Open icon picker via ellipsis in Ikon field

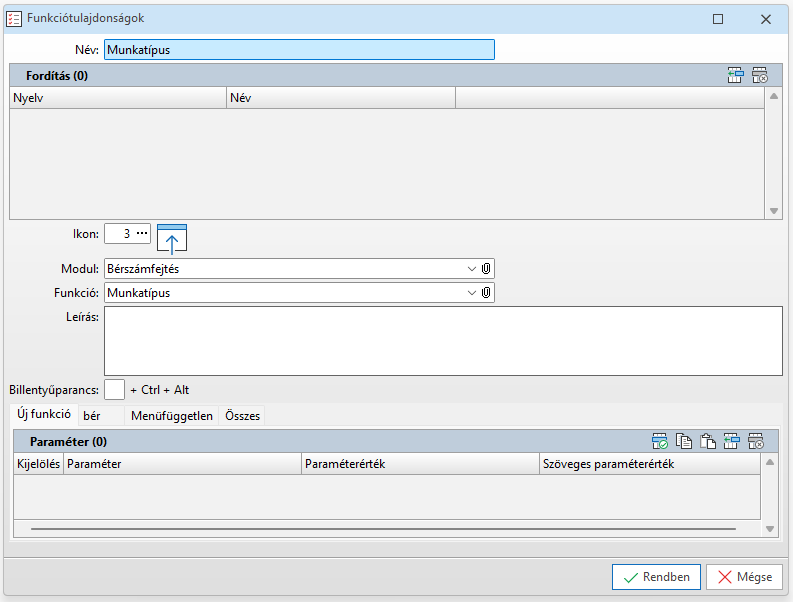[x=142, y=233]
